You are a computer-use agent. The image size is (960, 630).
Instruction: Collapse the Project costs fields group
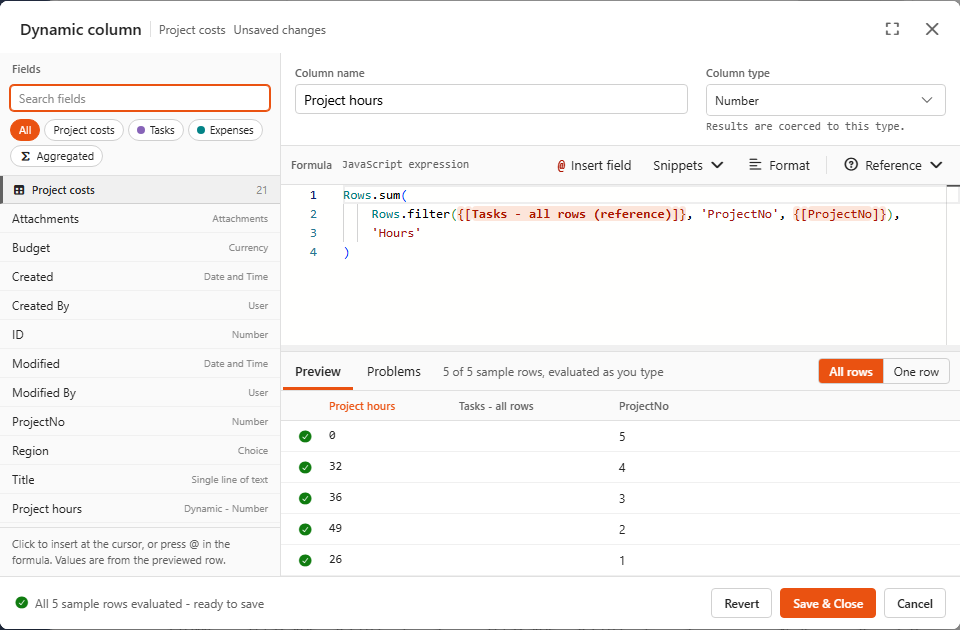click(x=140, y=190)
